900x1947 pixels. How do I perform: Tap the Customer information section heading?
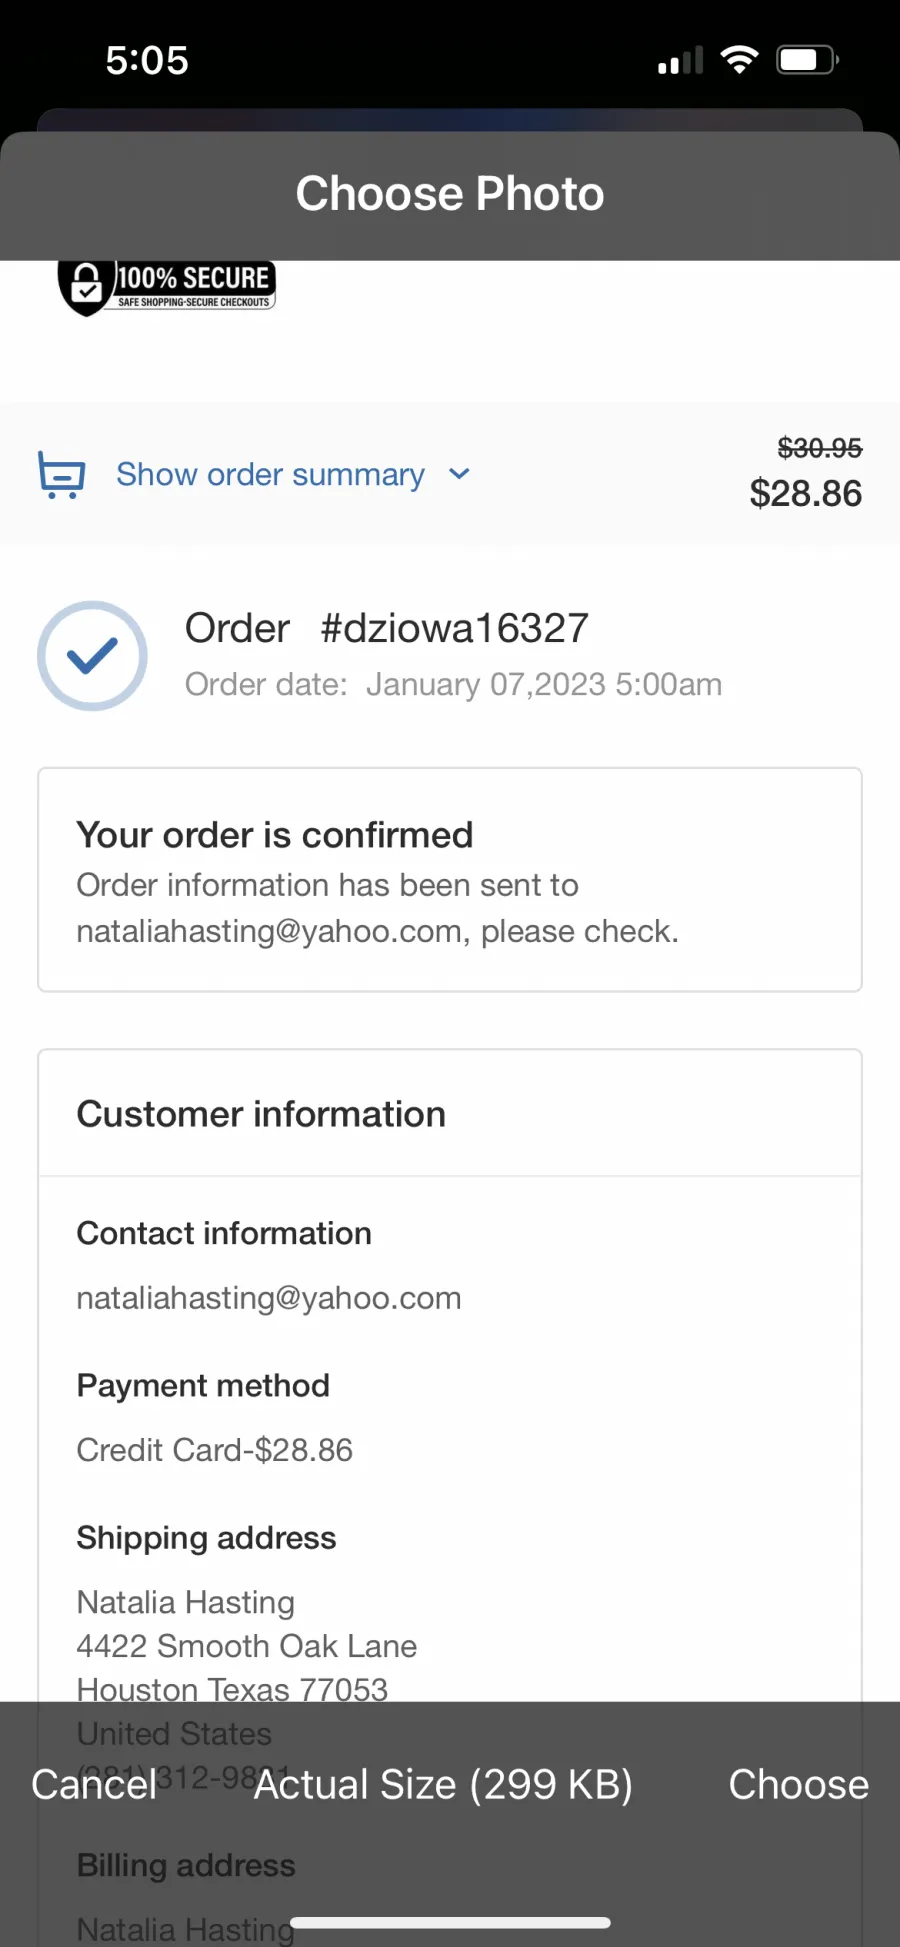[x=261, y=1114]
